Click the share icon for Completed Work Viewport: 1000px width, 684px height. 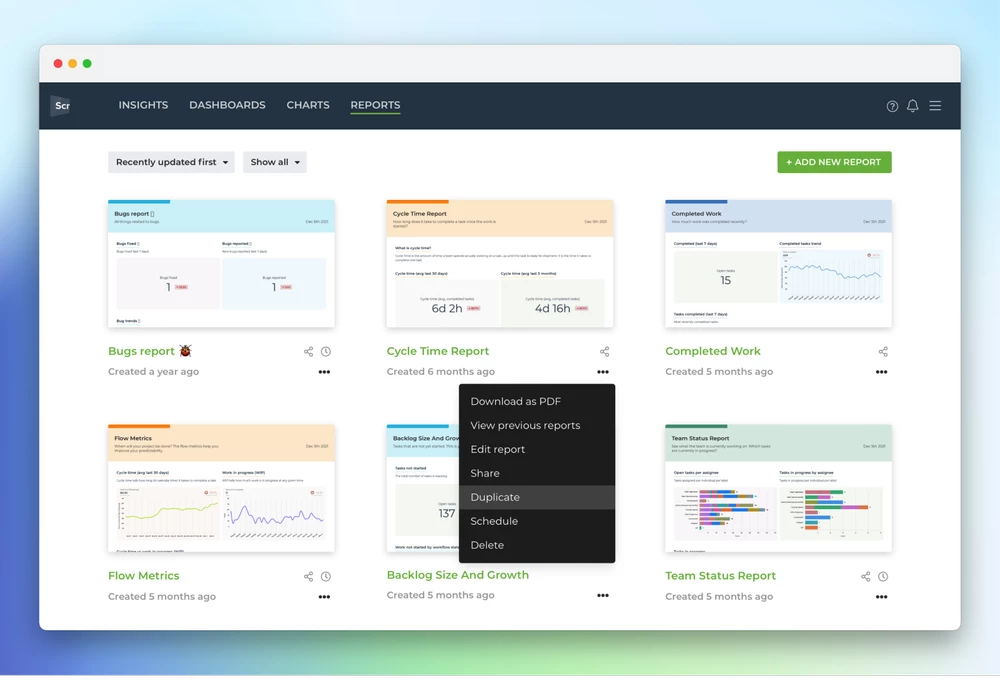[883, 351]
